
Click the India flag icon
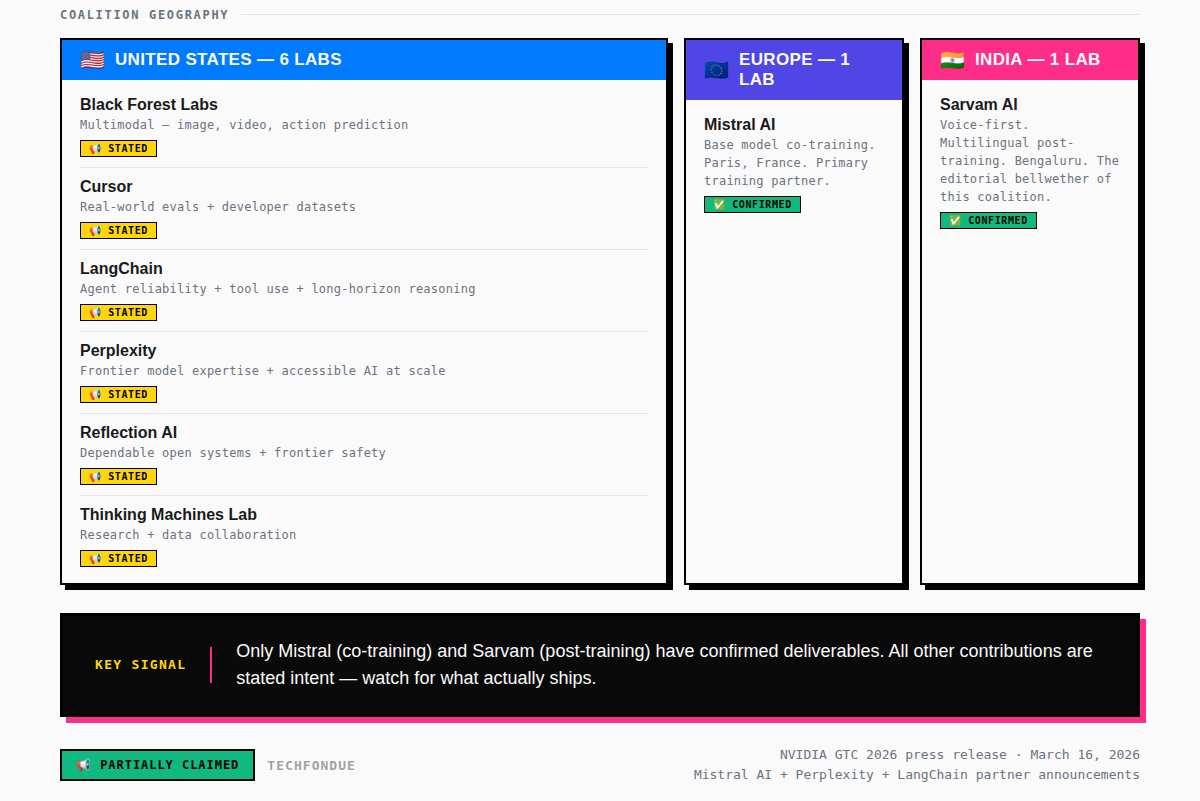click(x=952, y=60)
